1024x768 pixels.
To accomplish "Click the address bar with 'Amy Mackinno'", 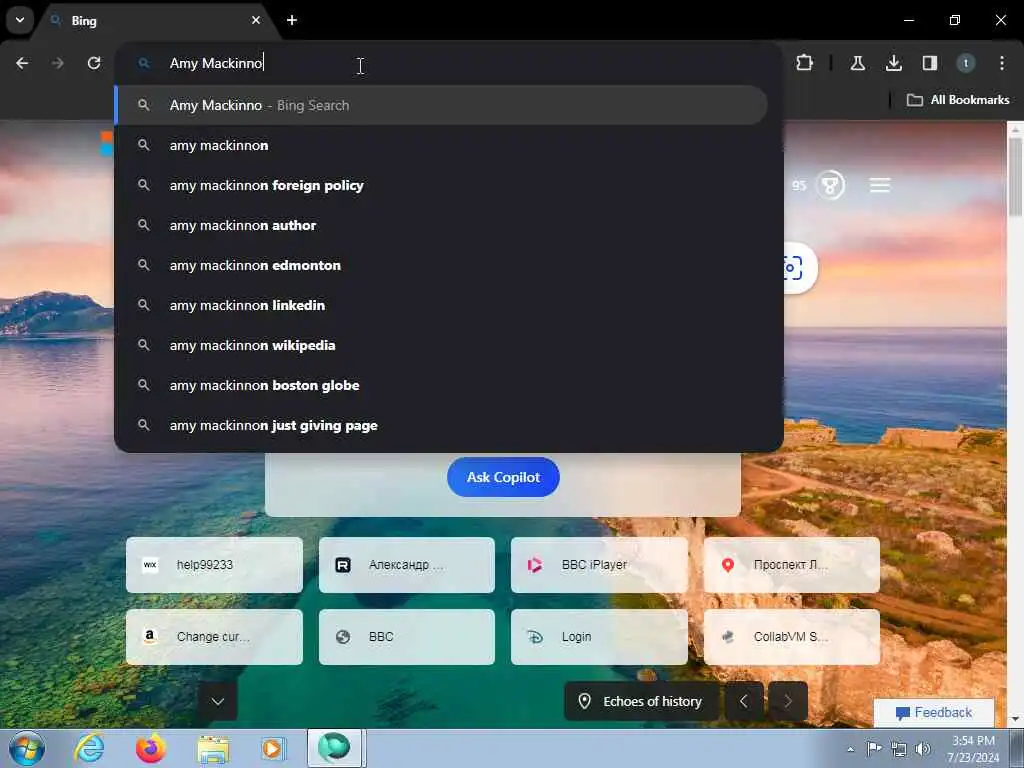I will coord(449,63).
